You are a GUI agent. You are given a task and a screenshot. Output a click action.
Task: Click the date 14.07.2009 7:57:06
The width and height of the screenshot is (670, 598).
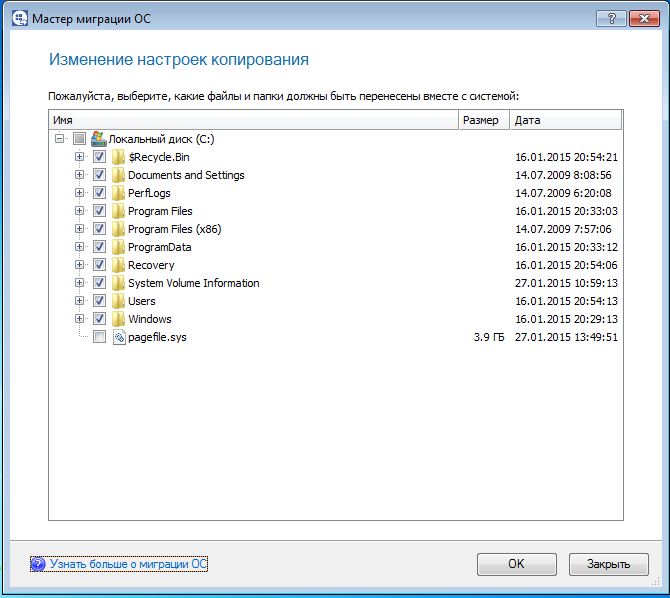pyautogui.click(x=563, y=229)
